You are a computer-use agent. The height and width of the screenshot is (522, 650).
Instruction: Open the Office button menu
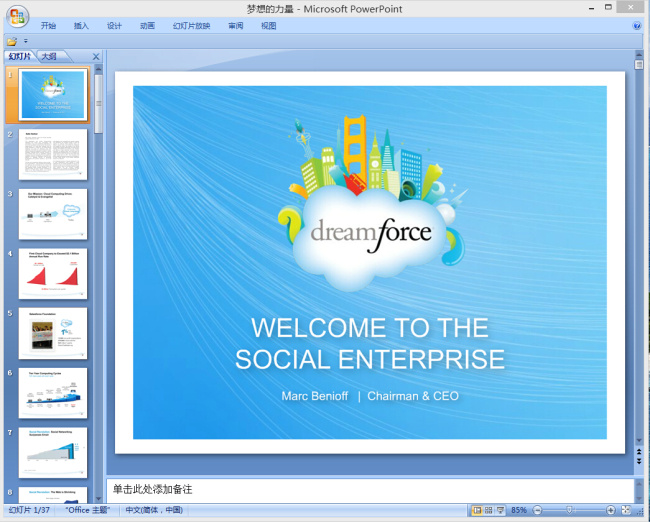point(17,17)
